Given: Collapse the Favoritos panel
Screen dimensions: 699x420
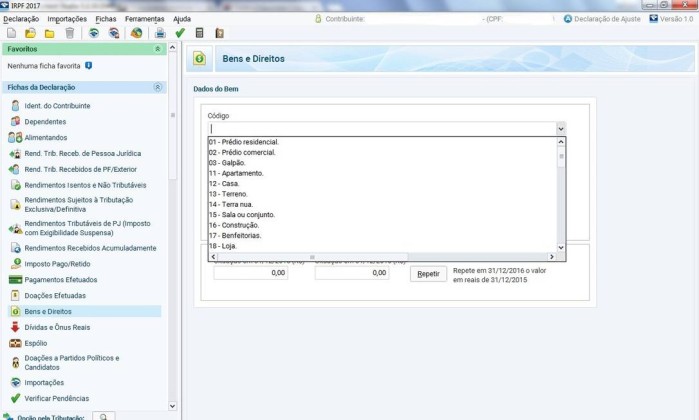Looking at the screenshot, I should point(158,49).
